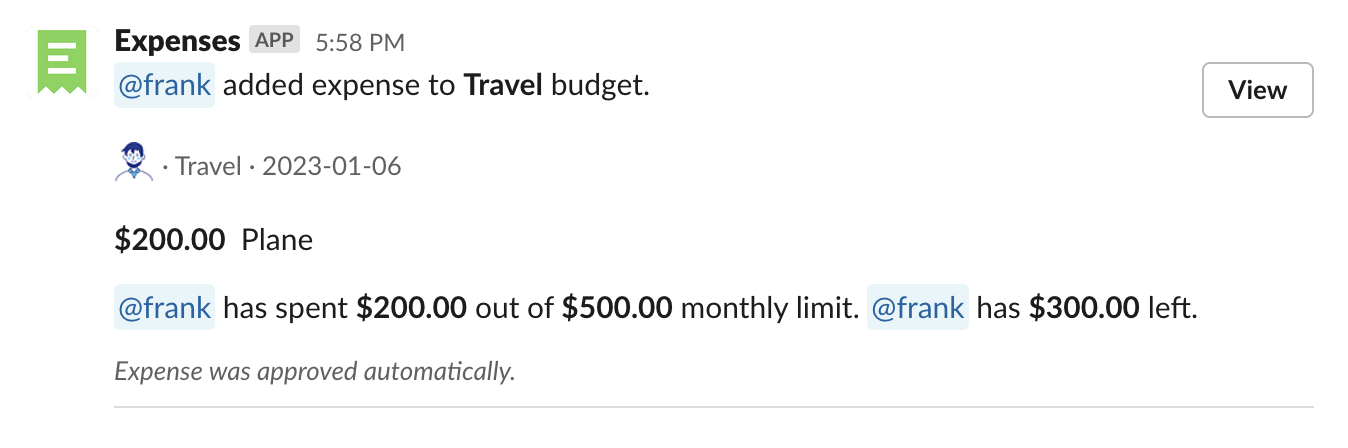The image size is (1348, 448).
Task: Click the @frank mention before "added expense"
Action: pyautogui.click(x=164, y=87)
